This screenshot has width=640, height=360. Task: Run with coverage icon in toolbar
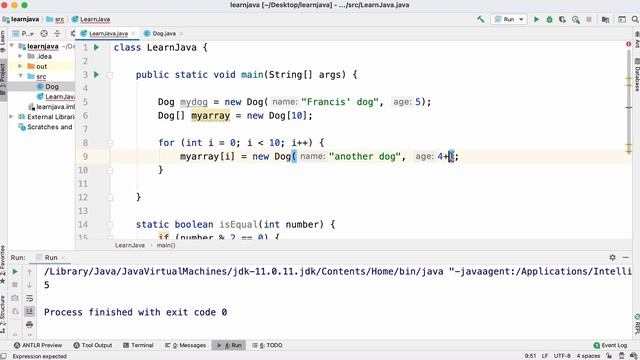pyautogui.click(x=562, y=19)
